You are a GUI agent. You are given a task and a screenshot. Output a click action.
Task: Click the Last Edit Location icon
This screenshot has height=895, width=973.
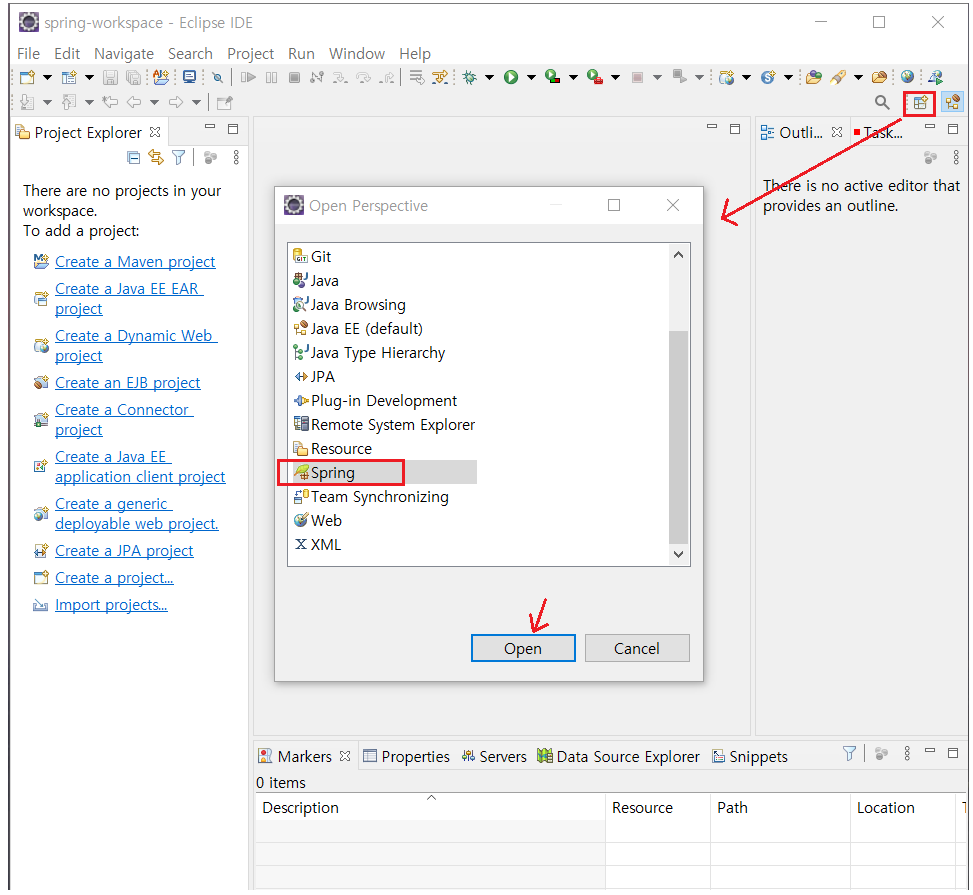click(x=110, y=102)
